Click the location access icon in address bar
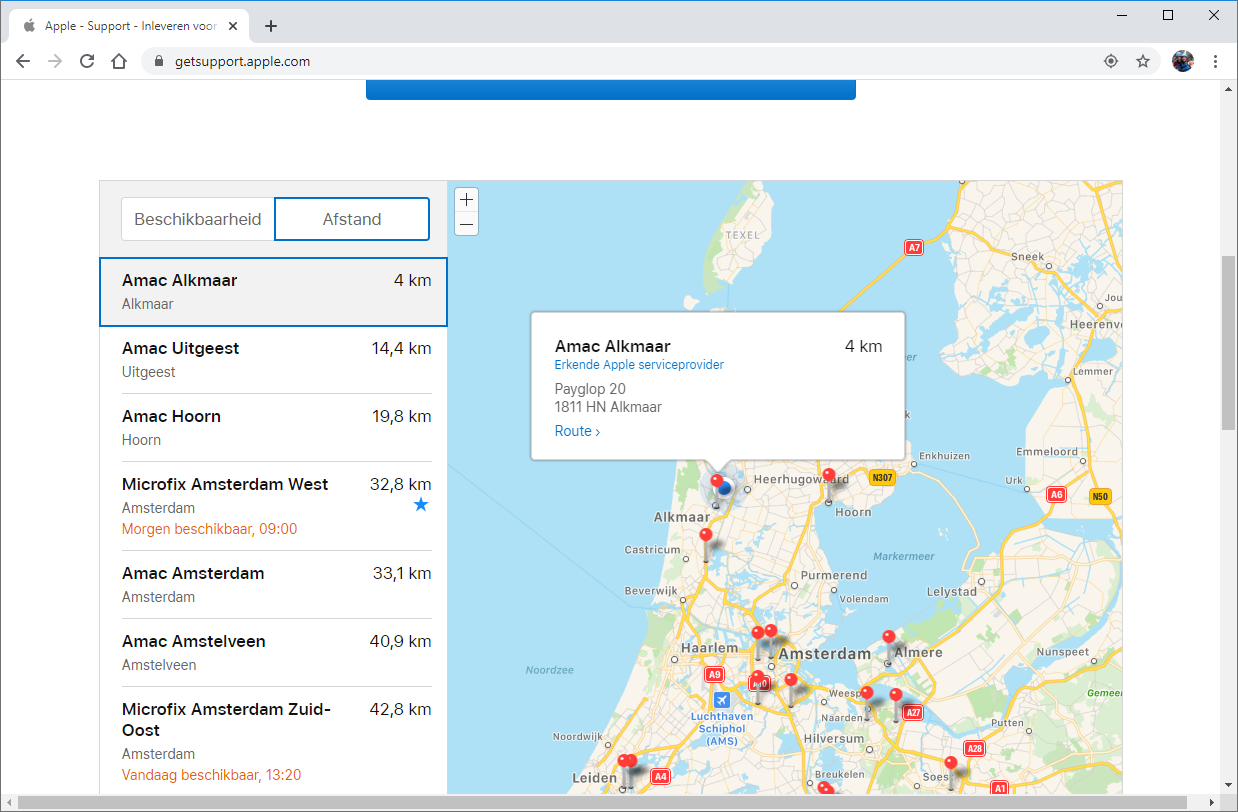Image resolution: width=1238 pixels, height=812 pixels. 1110,61
